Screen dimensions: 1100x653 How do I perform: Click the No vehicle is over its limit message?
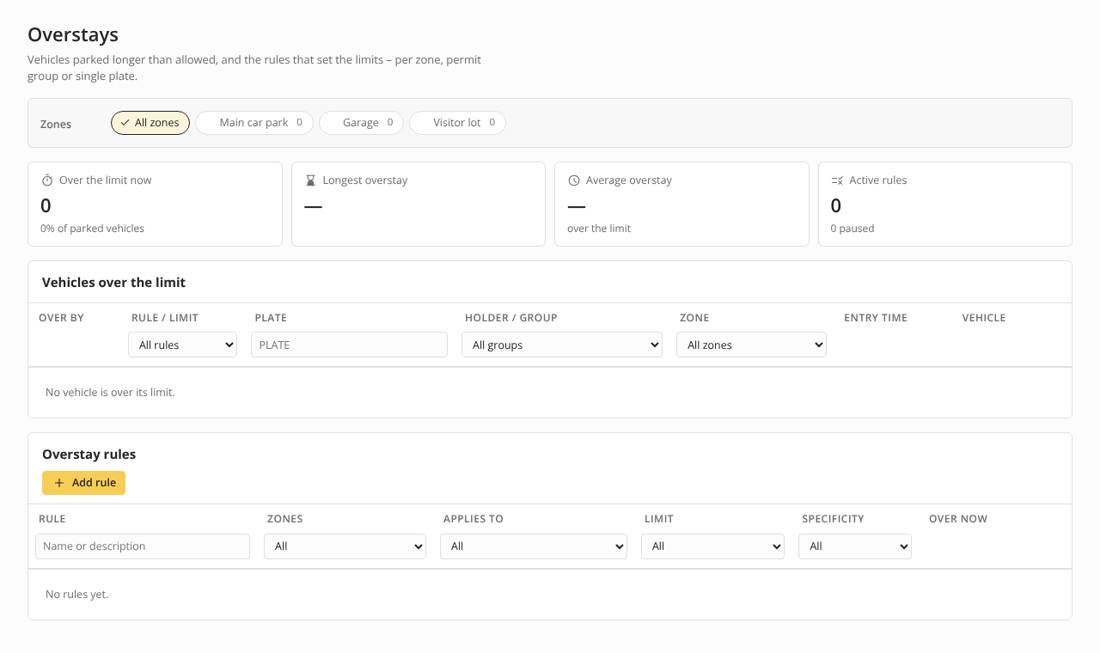click(x=110, y=392)
